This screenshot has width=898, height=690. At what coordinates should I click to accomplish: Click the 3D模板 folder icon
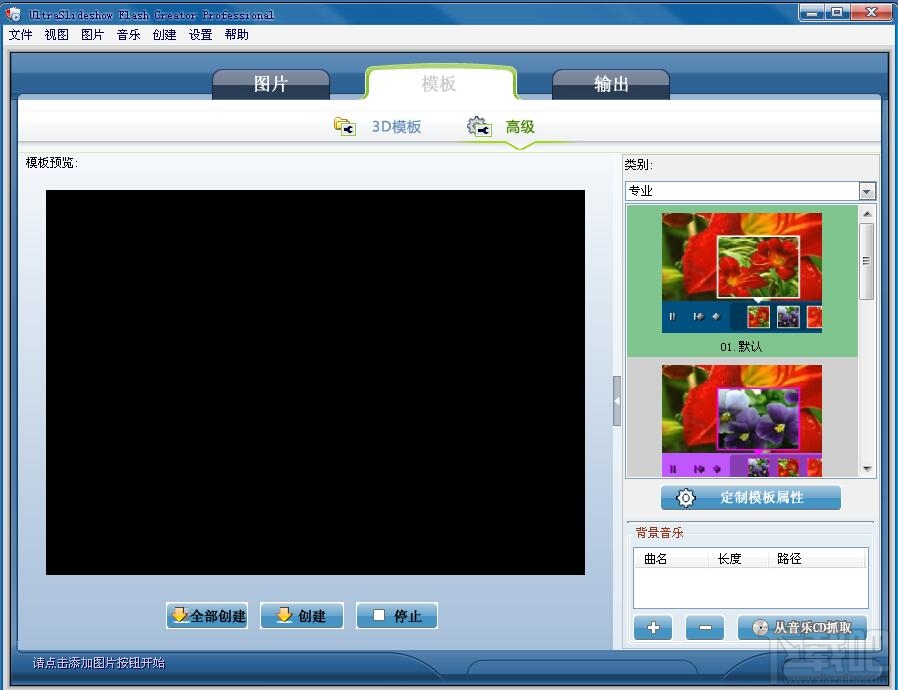coord(344,126)
